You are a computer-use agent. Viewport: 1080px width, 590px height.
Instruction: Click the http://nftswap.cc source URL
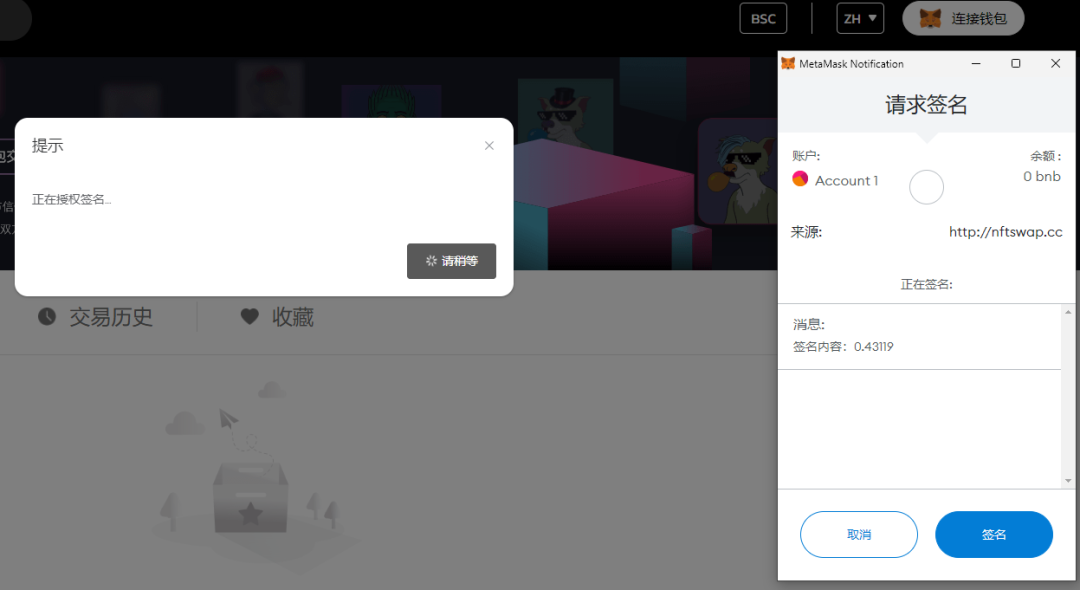1005,232
